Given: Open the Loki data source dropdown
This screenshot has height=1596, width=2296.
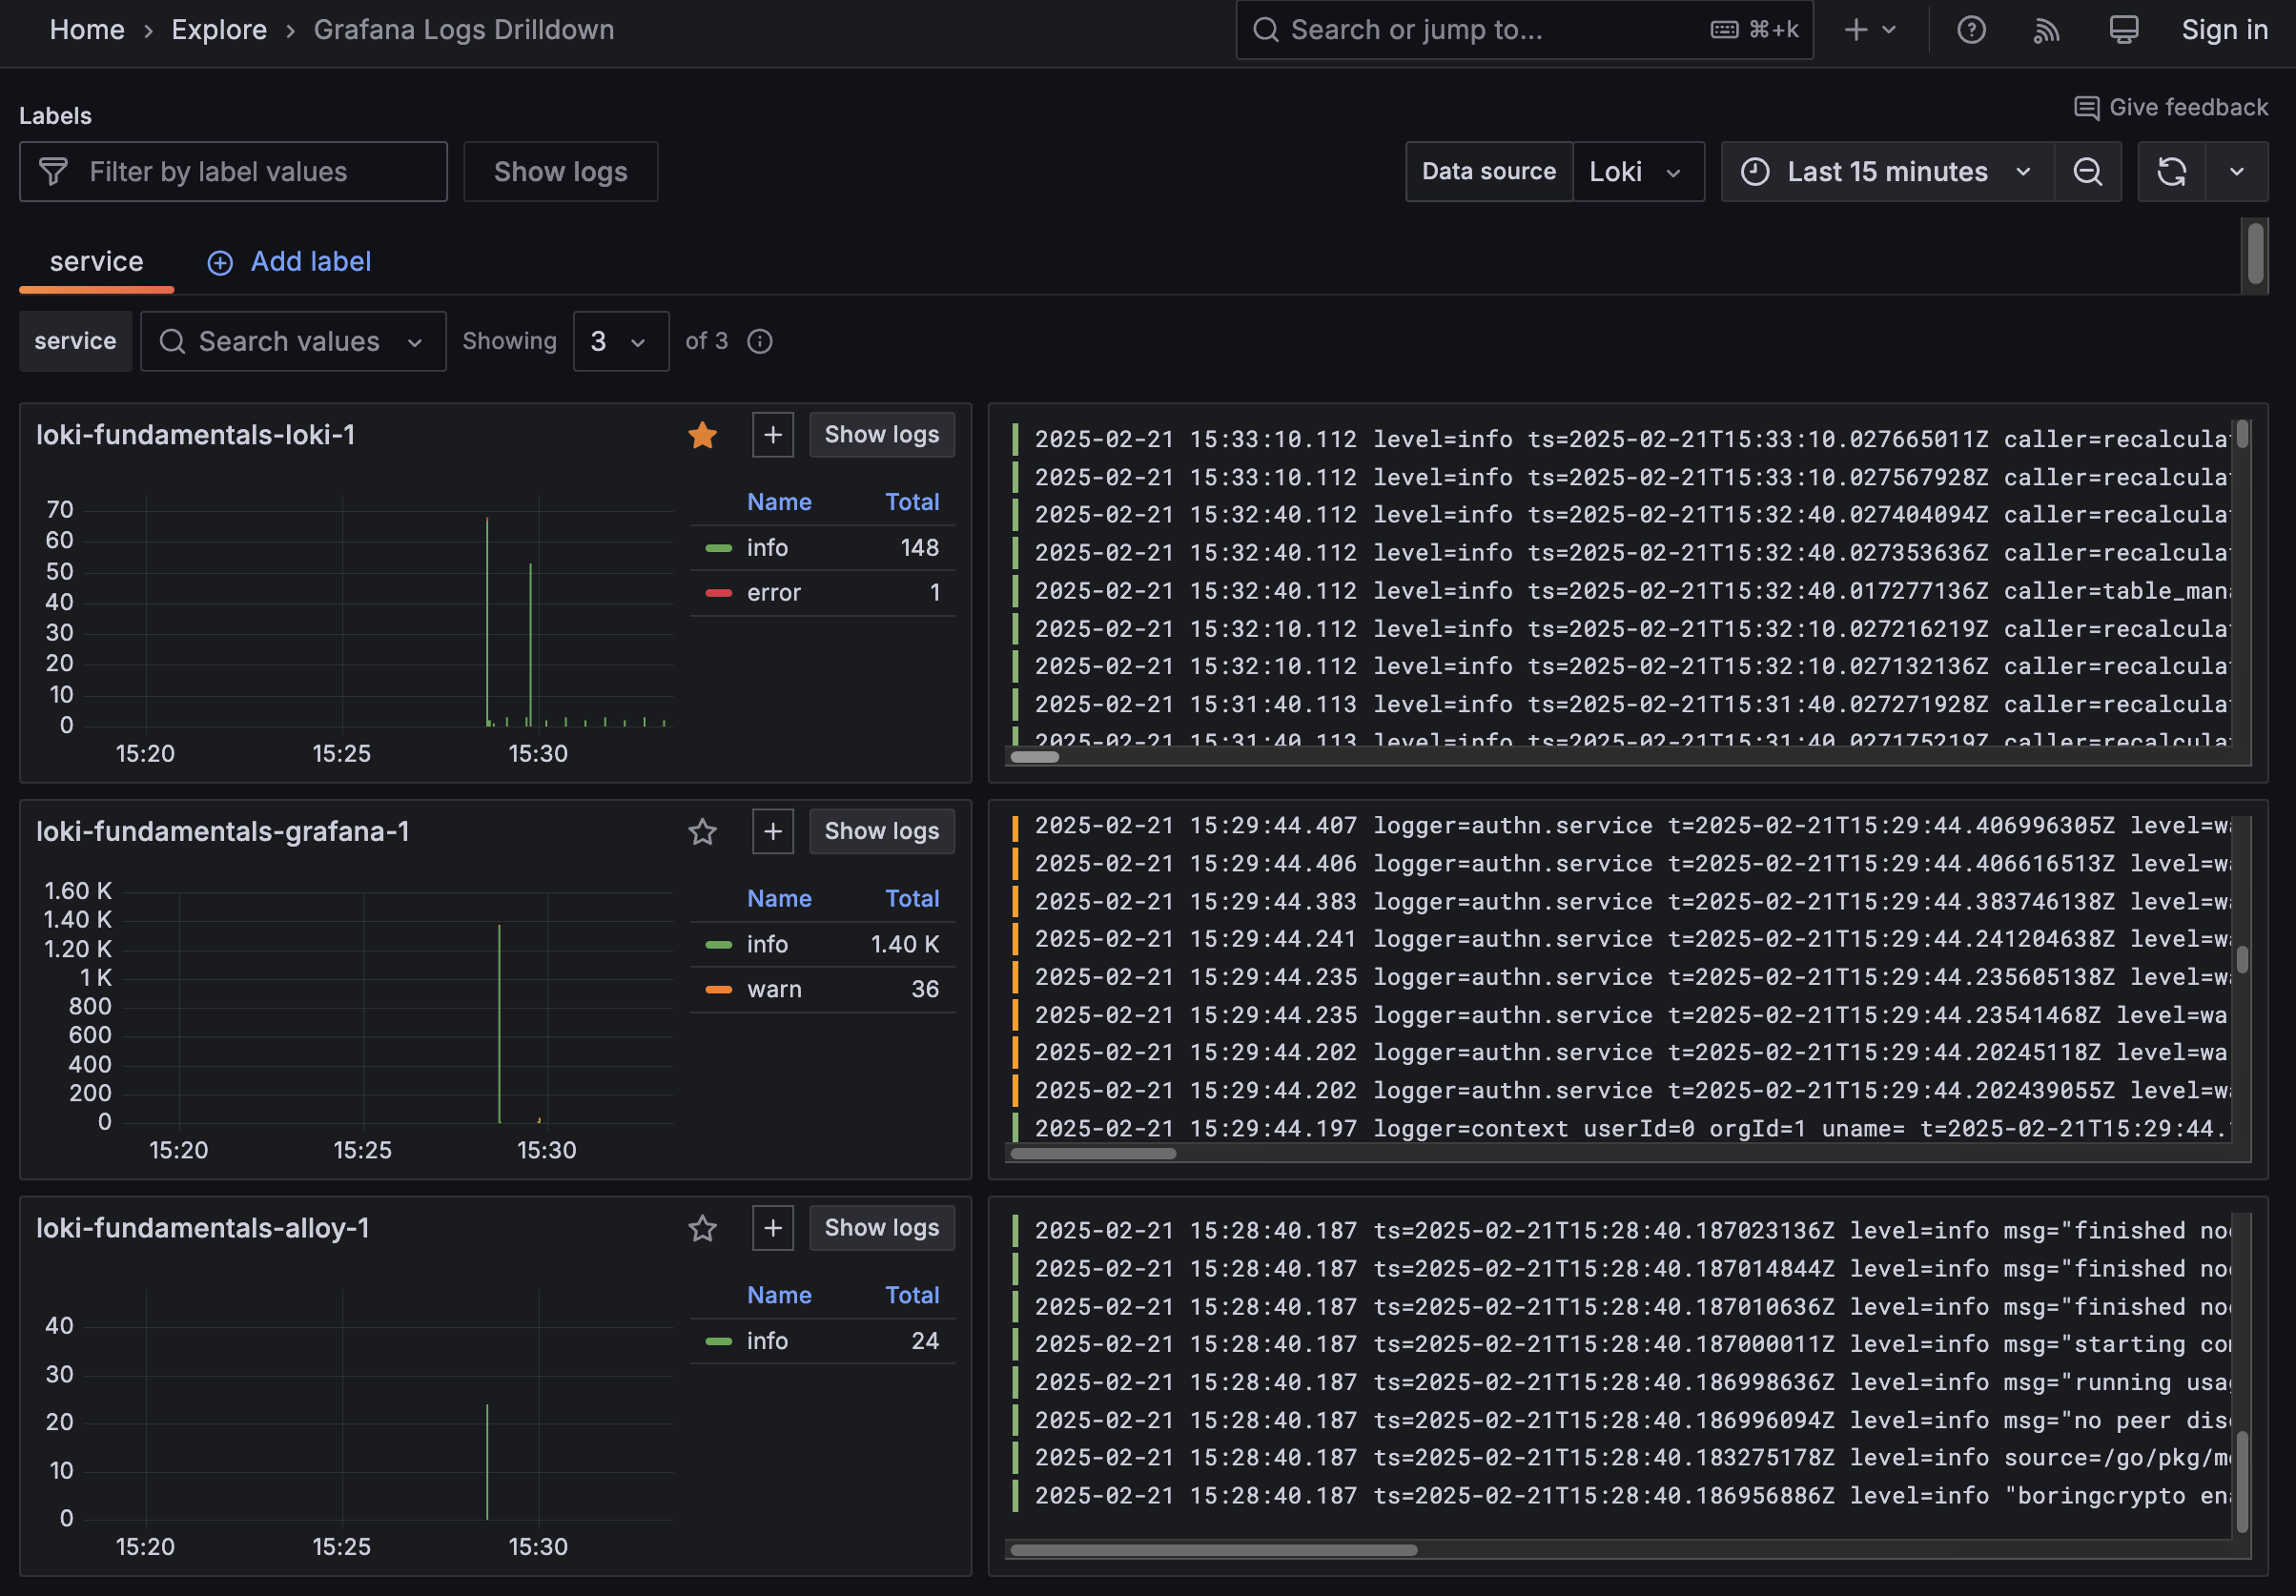Looking at the screenshot, I should click(x=1638, y=171).
